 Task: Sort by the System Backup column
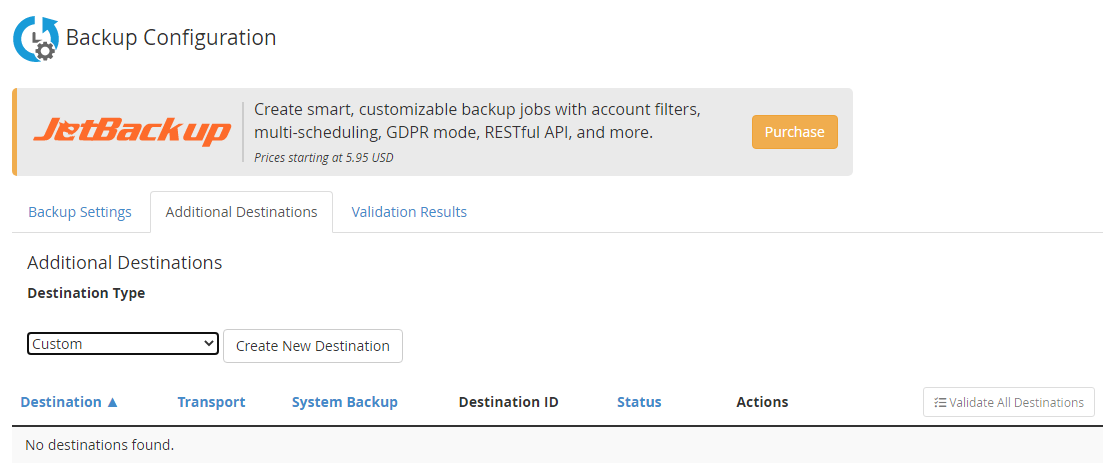click(345, 402)
